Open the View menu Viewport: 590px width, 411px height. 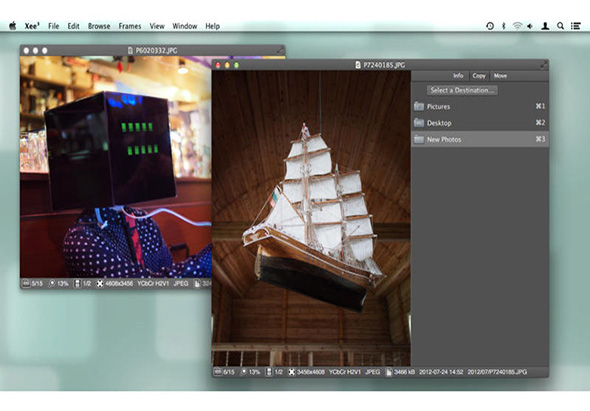157,26
